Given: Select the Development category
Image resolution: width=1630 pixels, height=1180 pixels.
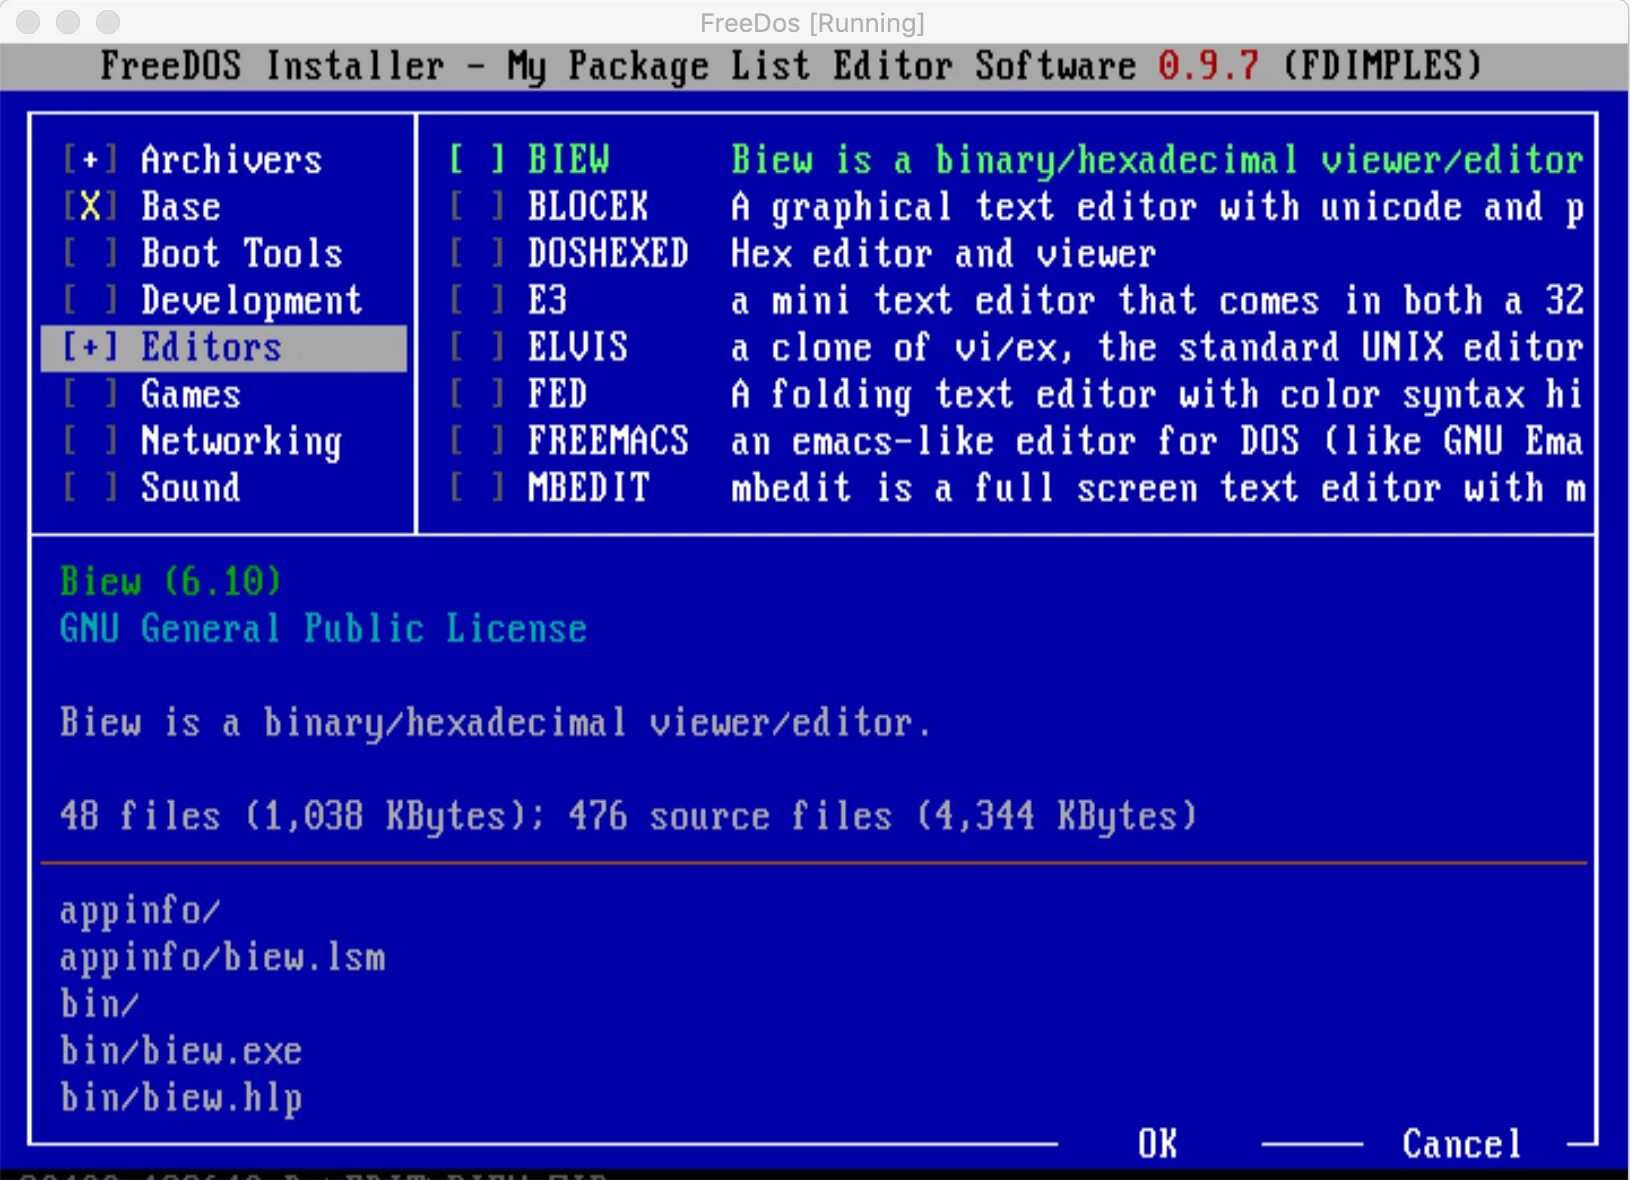Looking at the screenshot, I should pos(252,301).
